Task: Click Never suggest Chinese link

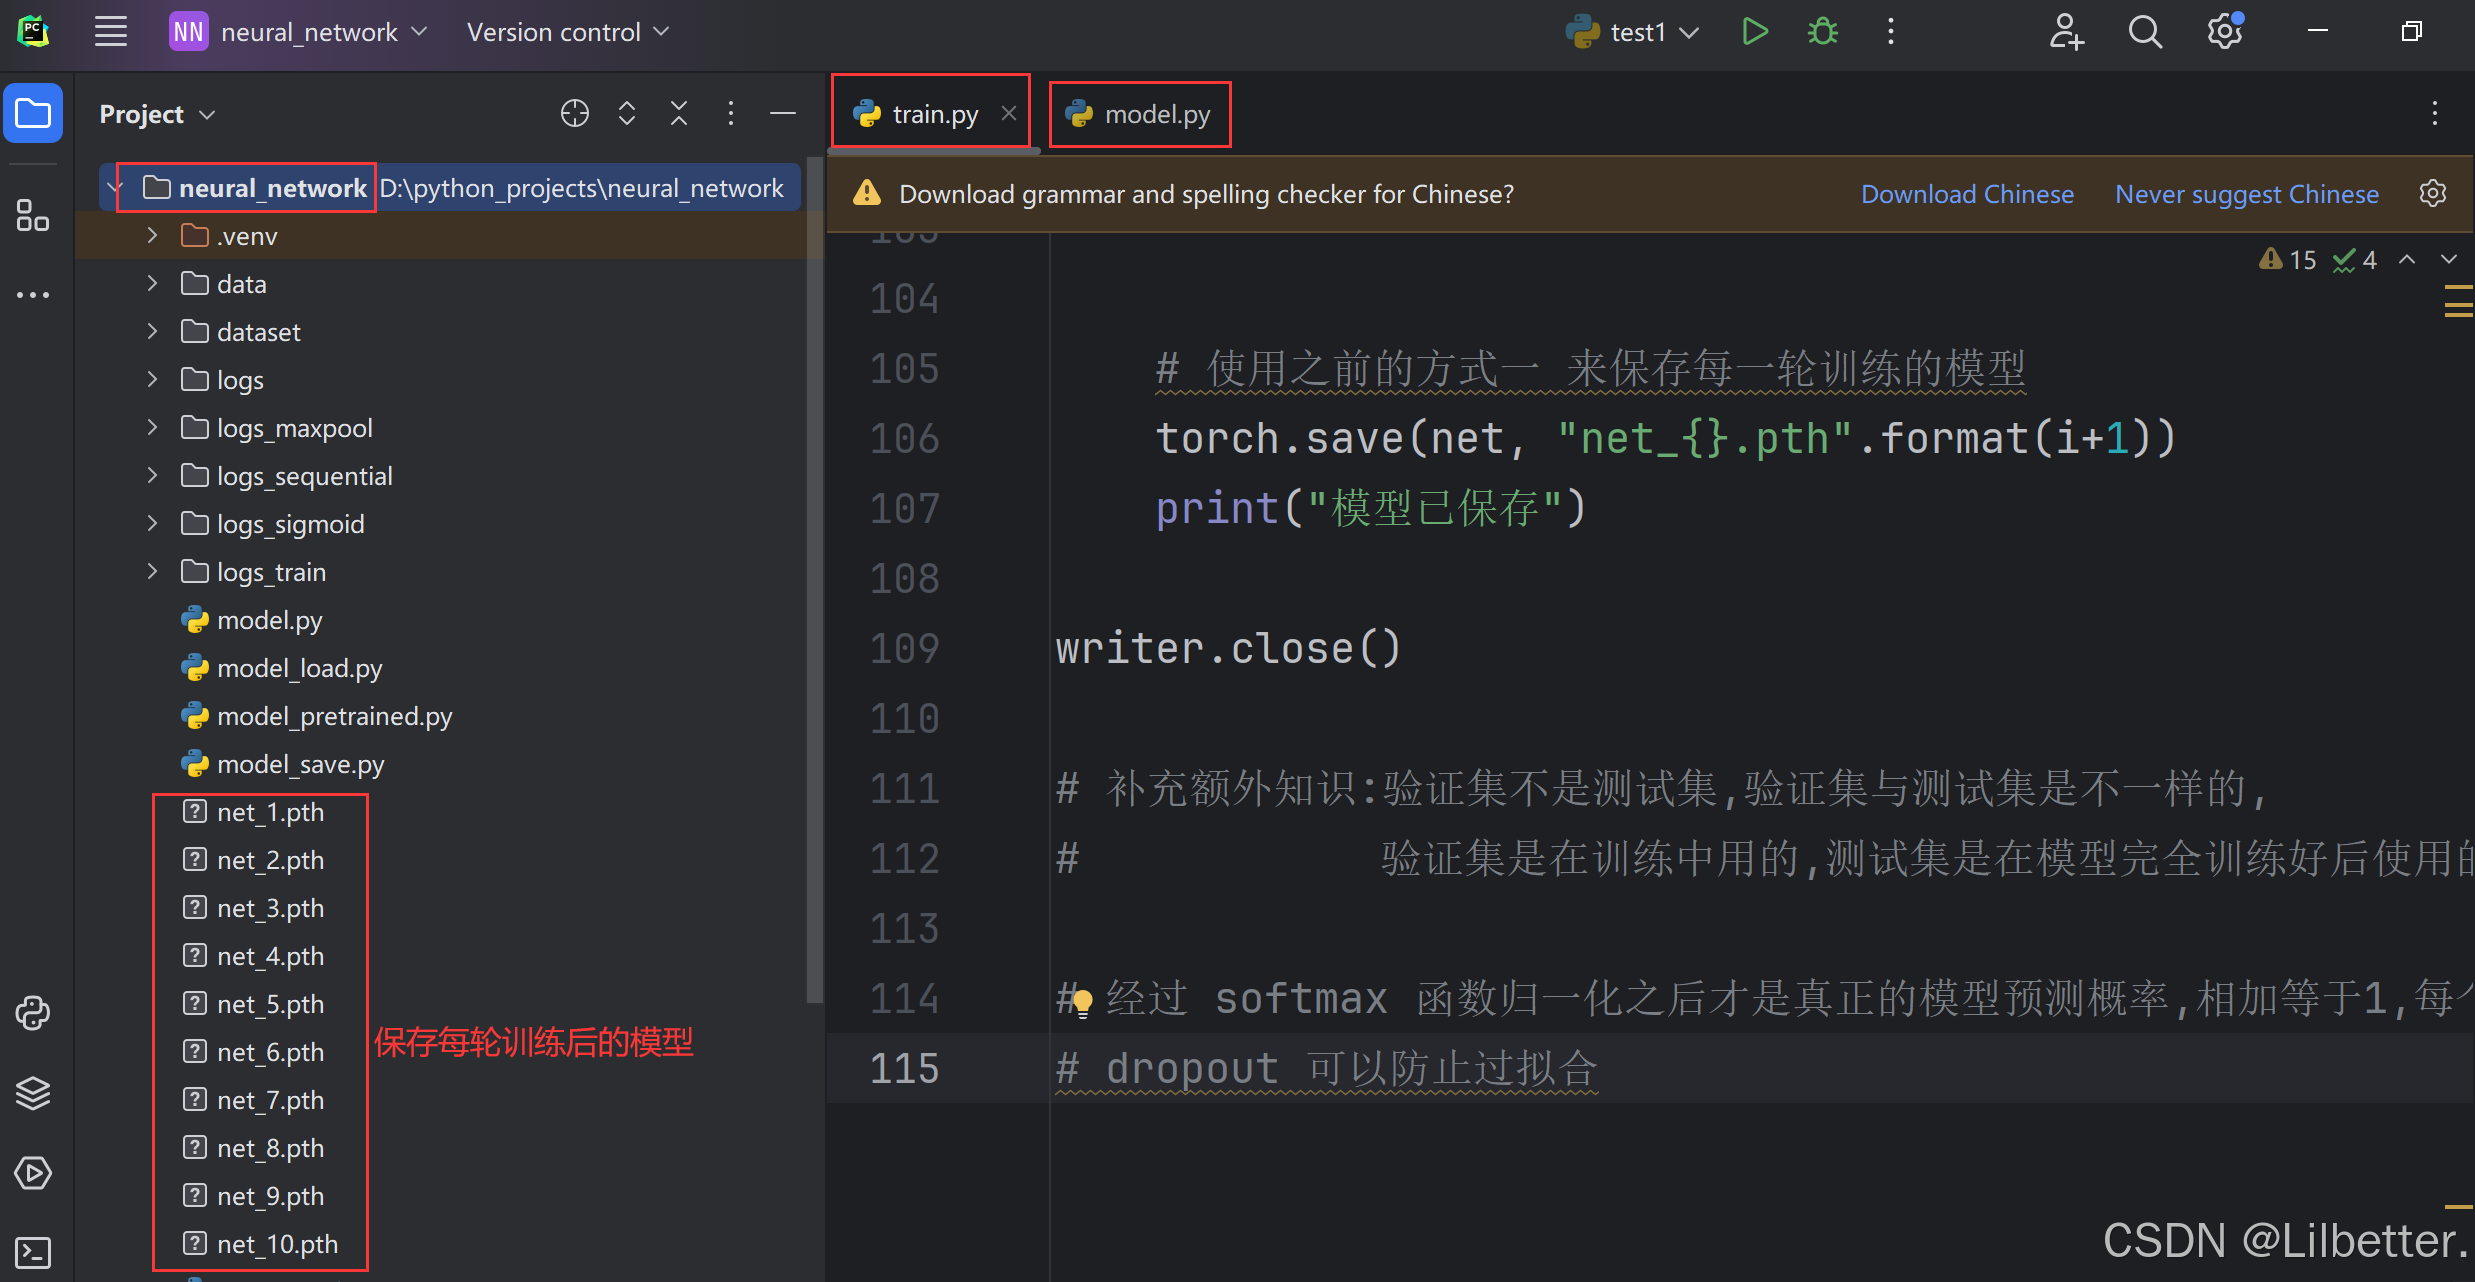Action: point(2246,194)
